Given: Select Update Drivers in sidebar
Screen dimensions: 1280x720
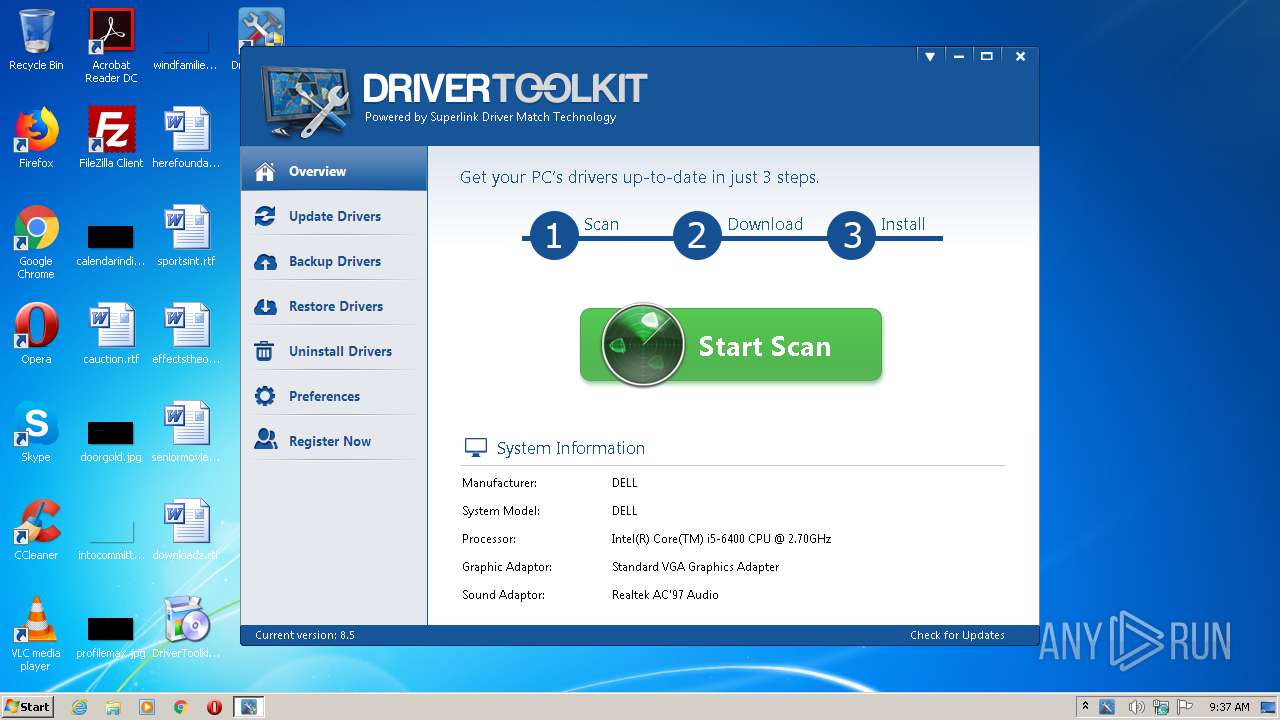Looking at the screenshot, I should pos(334,216).
